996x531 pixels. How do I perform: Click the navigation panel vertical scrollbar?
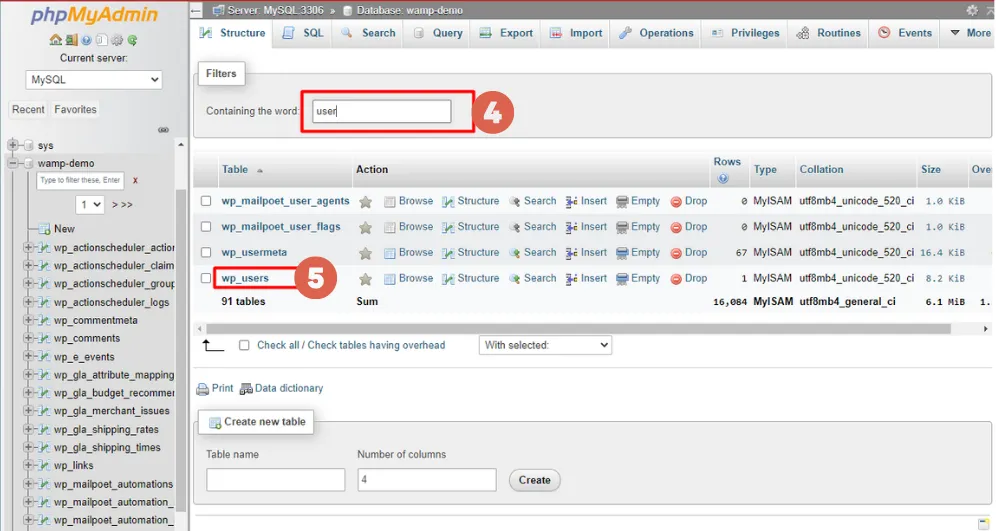tap(181, 349)
